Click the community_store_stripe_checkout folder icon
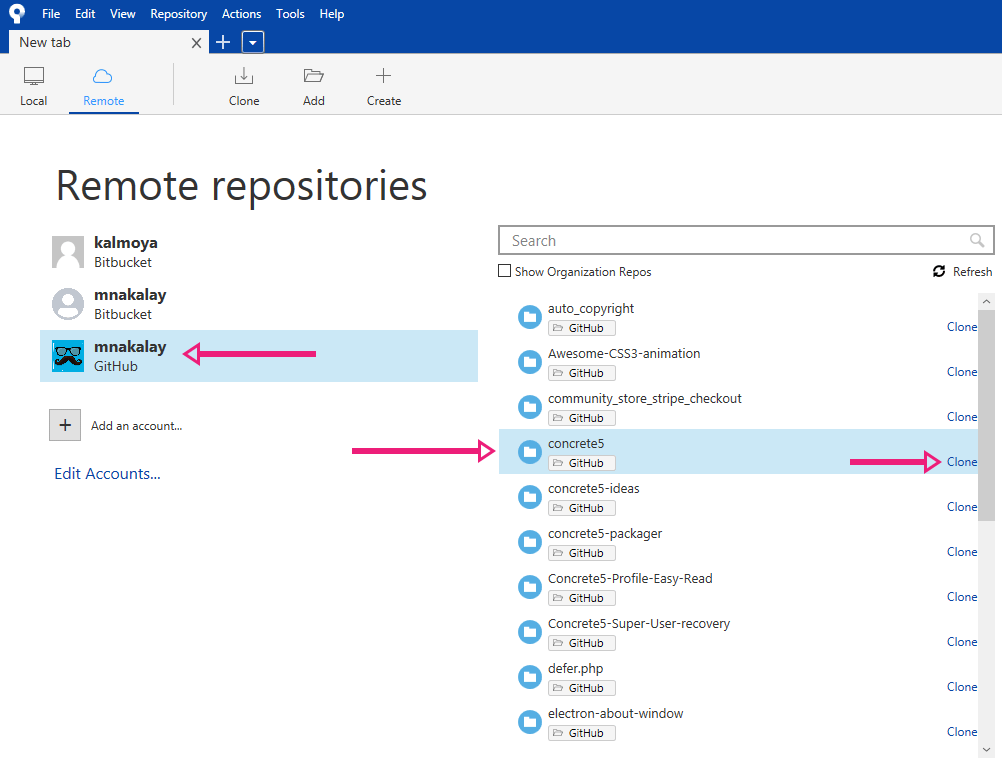The image size is (1002, 758). click(x=529, y=406)
